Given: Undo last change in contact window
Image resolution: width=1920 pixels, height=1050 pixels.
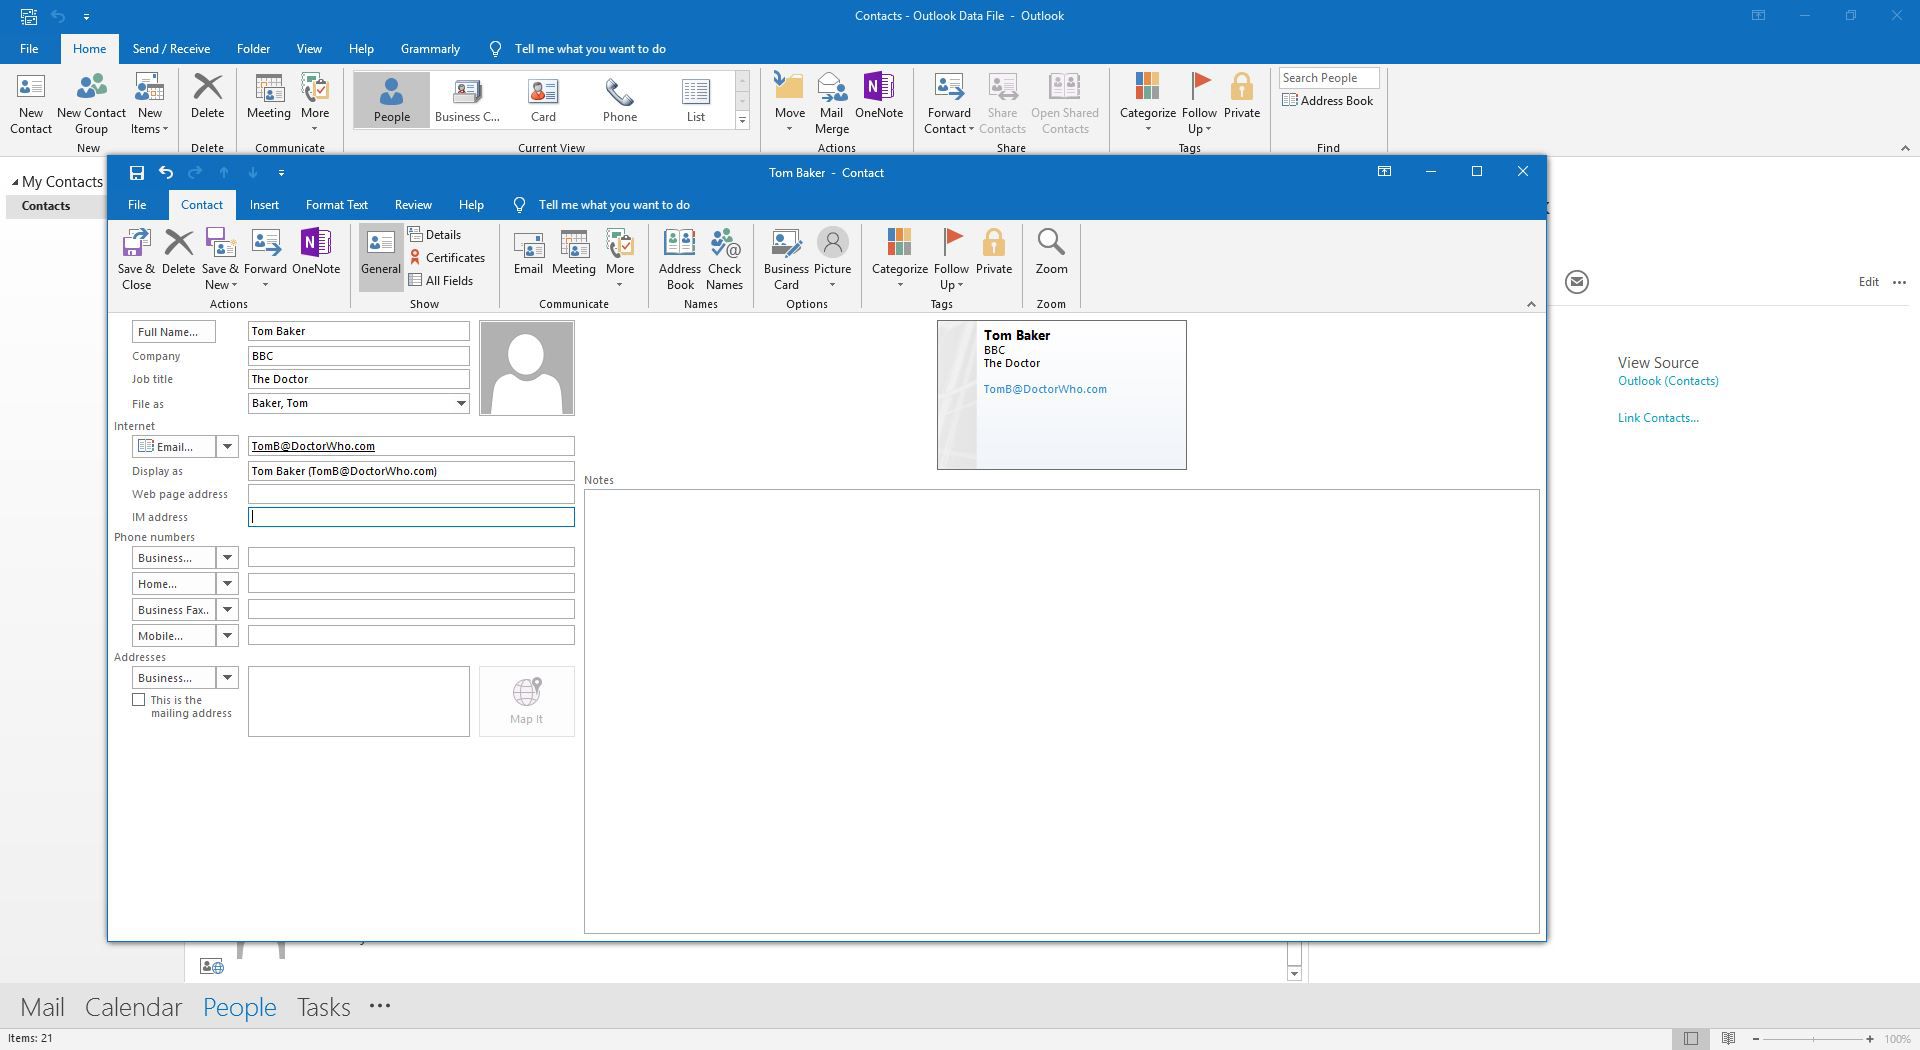Looking at the screenshot, I should [166, 173].
